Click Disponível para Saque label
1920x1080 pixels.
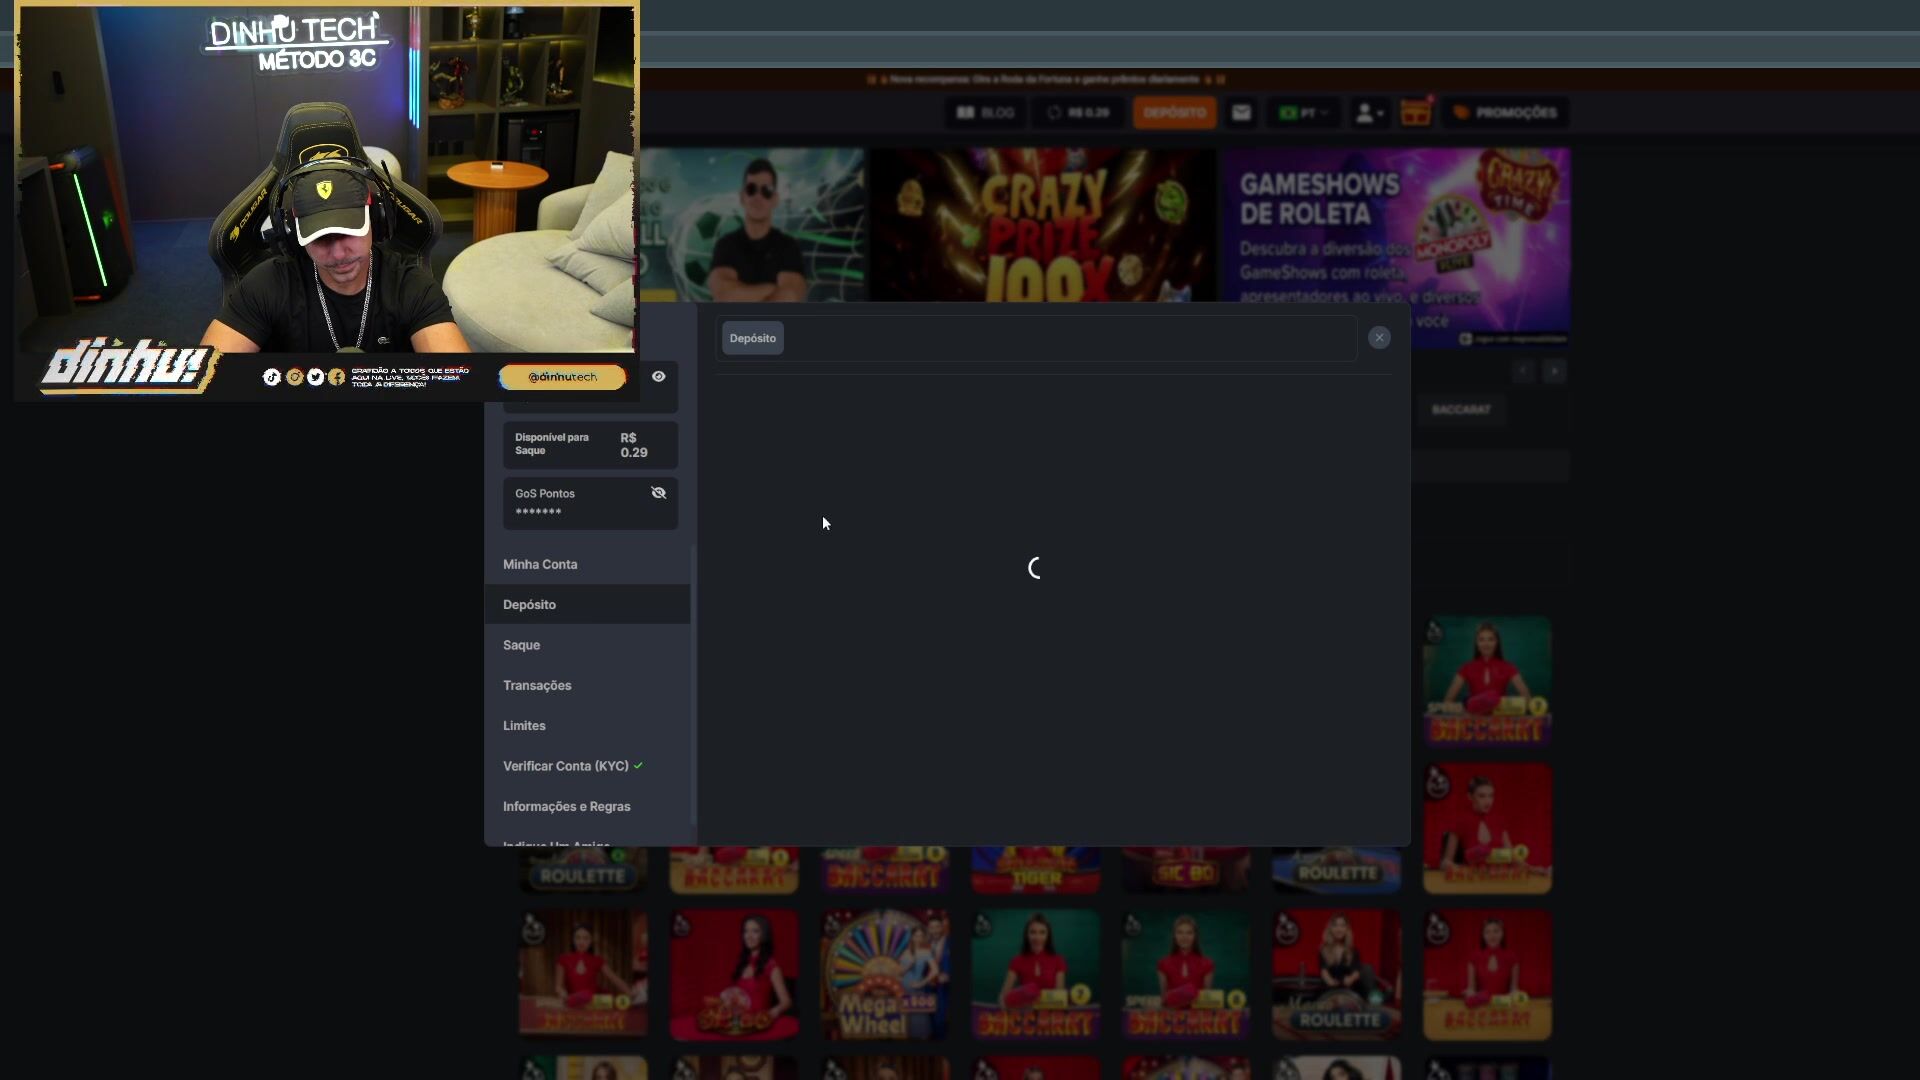coord(552,444)
